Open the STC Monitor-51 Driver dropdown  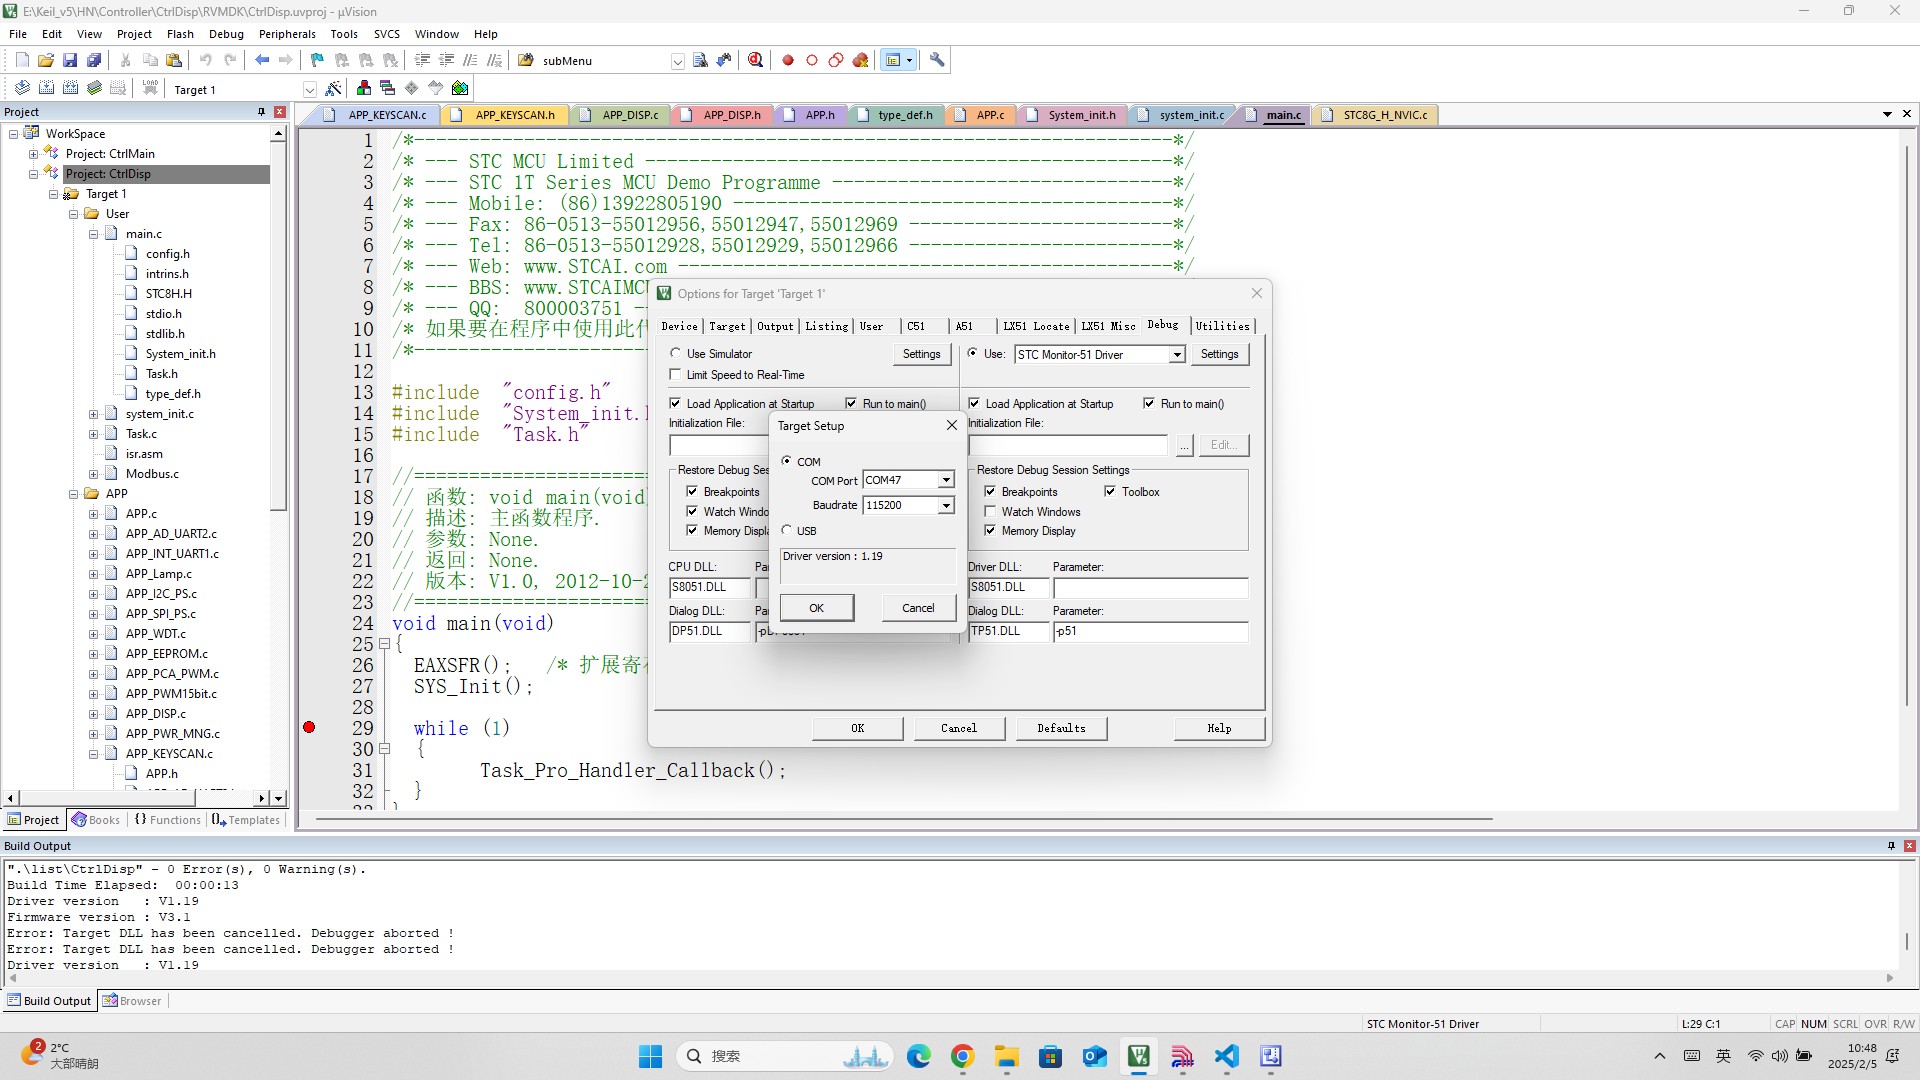[x=1177, y=354]
